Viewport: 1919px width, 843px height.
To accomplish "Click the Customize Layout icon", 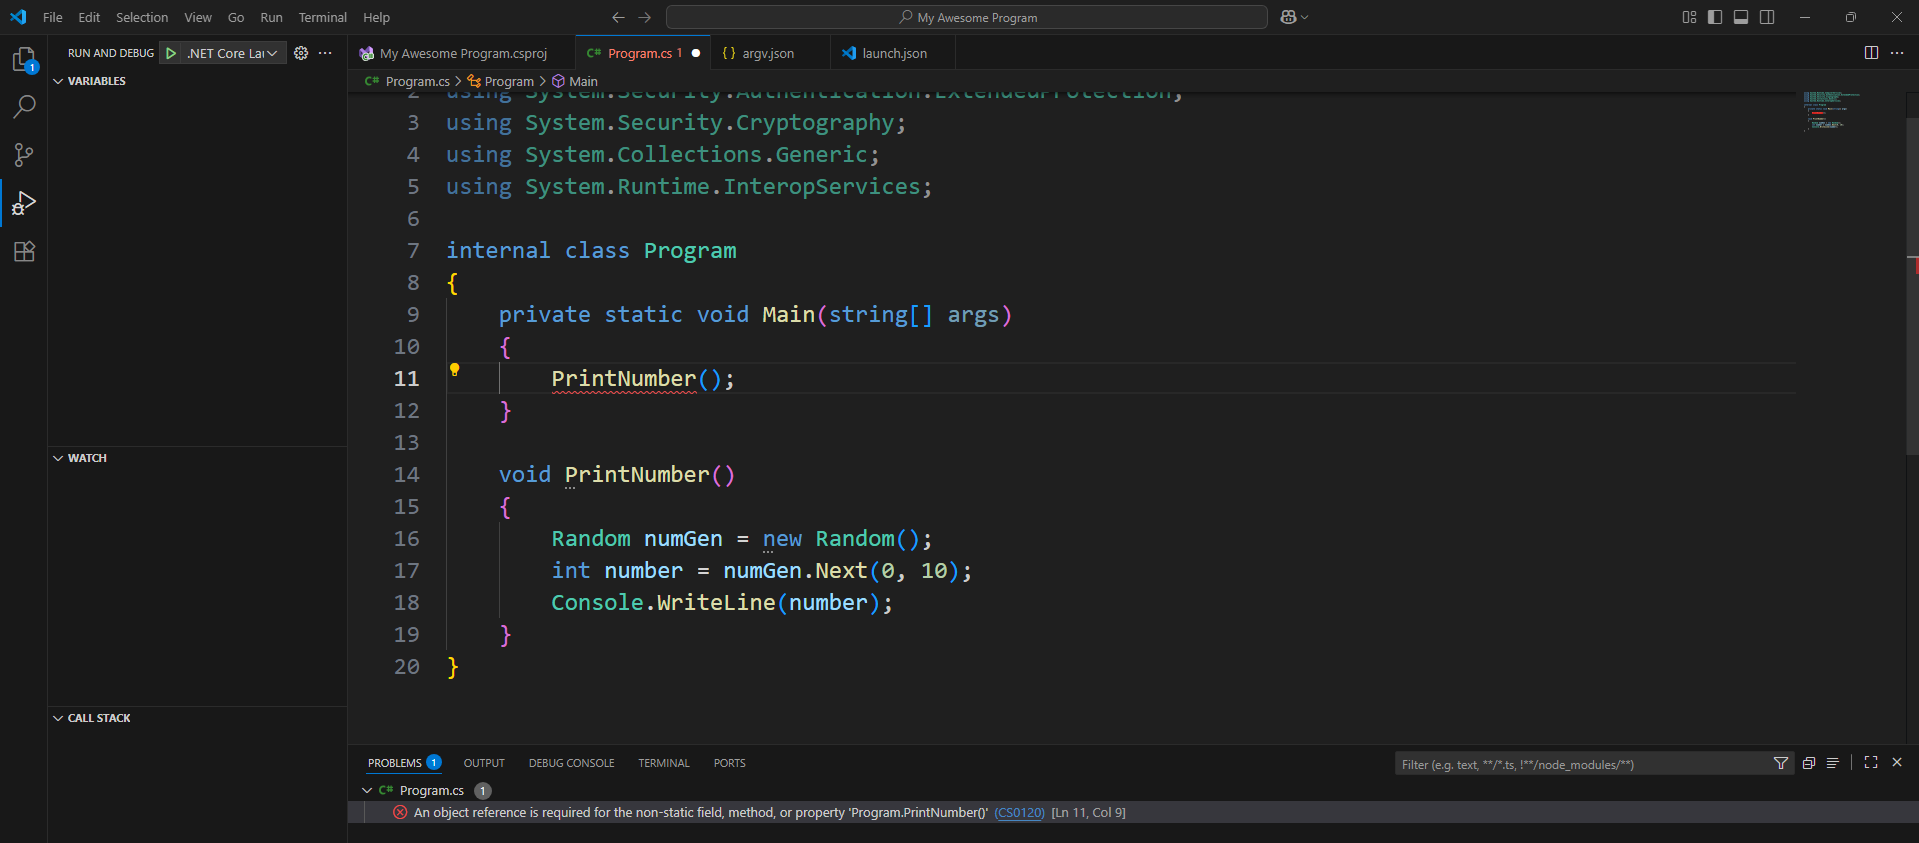I will [1689, 17].
